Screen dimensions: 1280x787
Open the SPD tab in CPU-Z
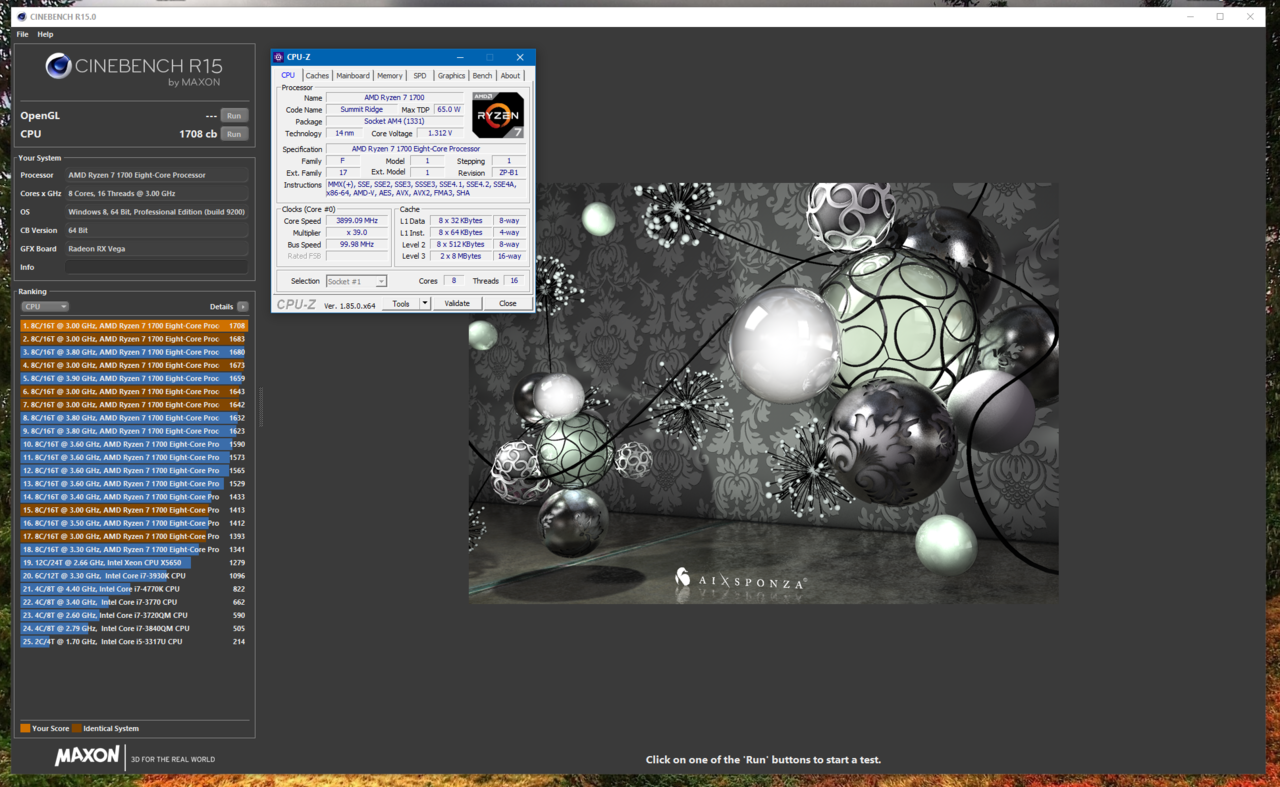(420, 75)
